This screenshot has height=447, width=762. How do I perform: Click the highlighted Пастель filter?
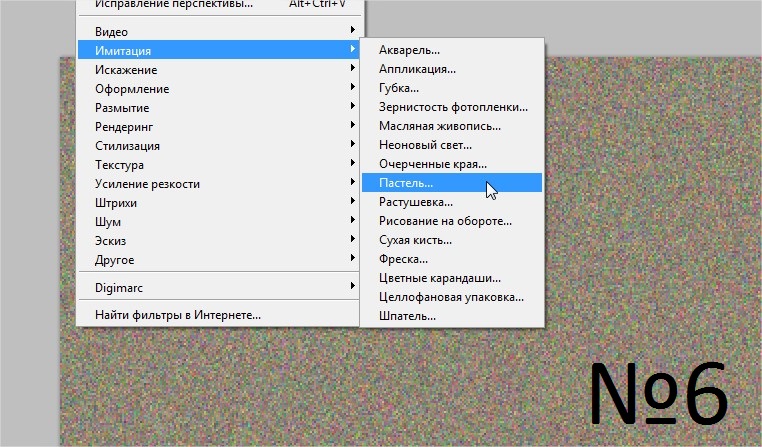452,182
